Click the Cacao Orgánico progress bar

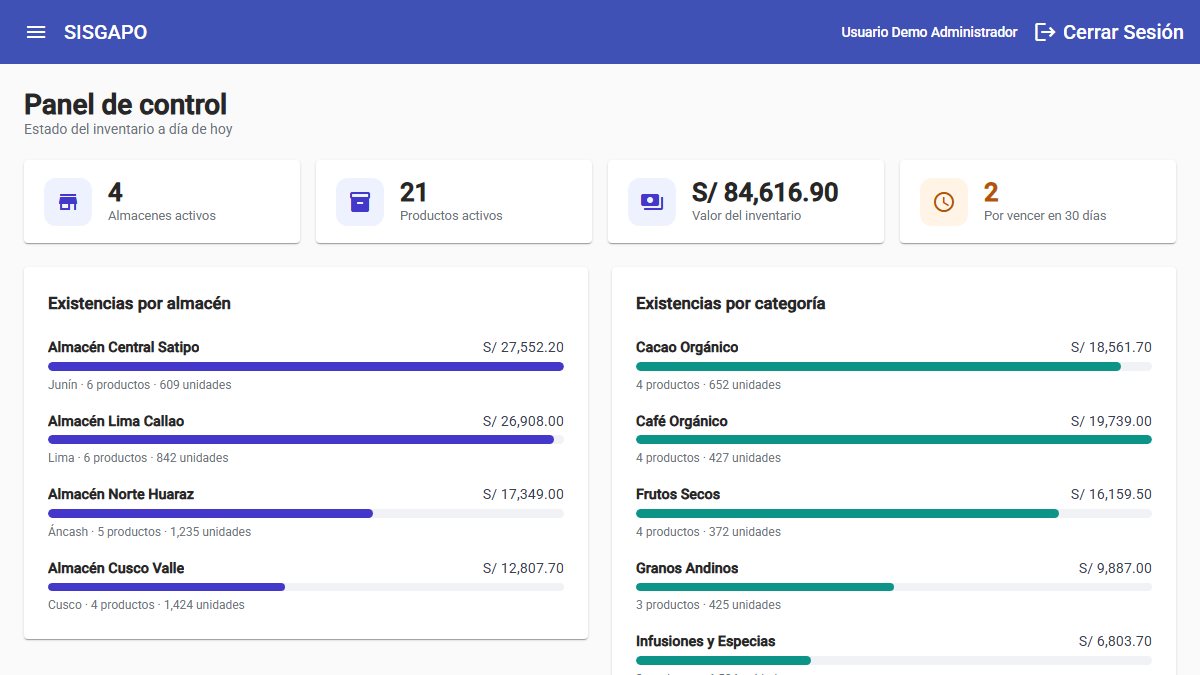coord(894,367)
